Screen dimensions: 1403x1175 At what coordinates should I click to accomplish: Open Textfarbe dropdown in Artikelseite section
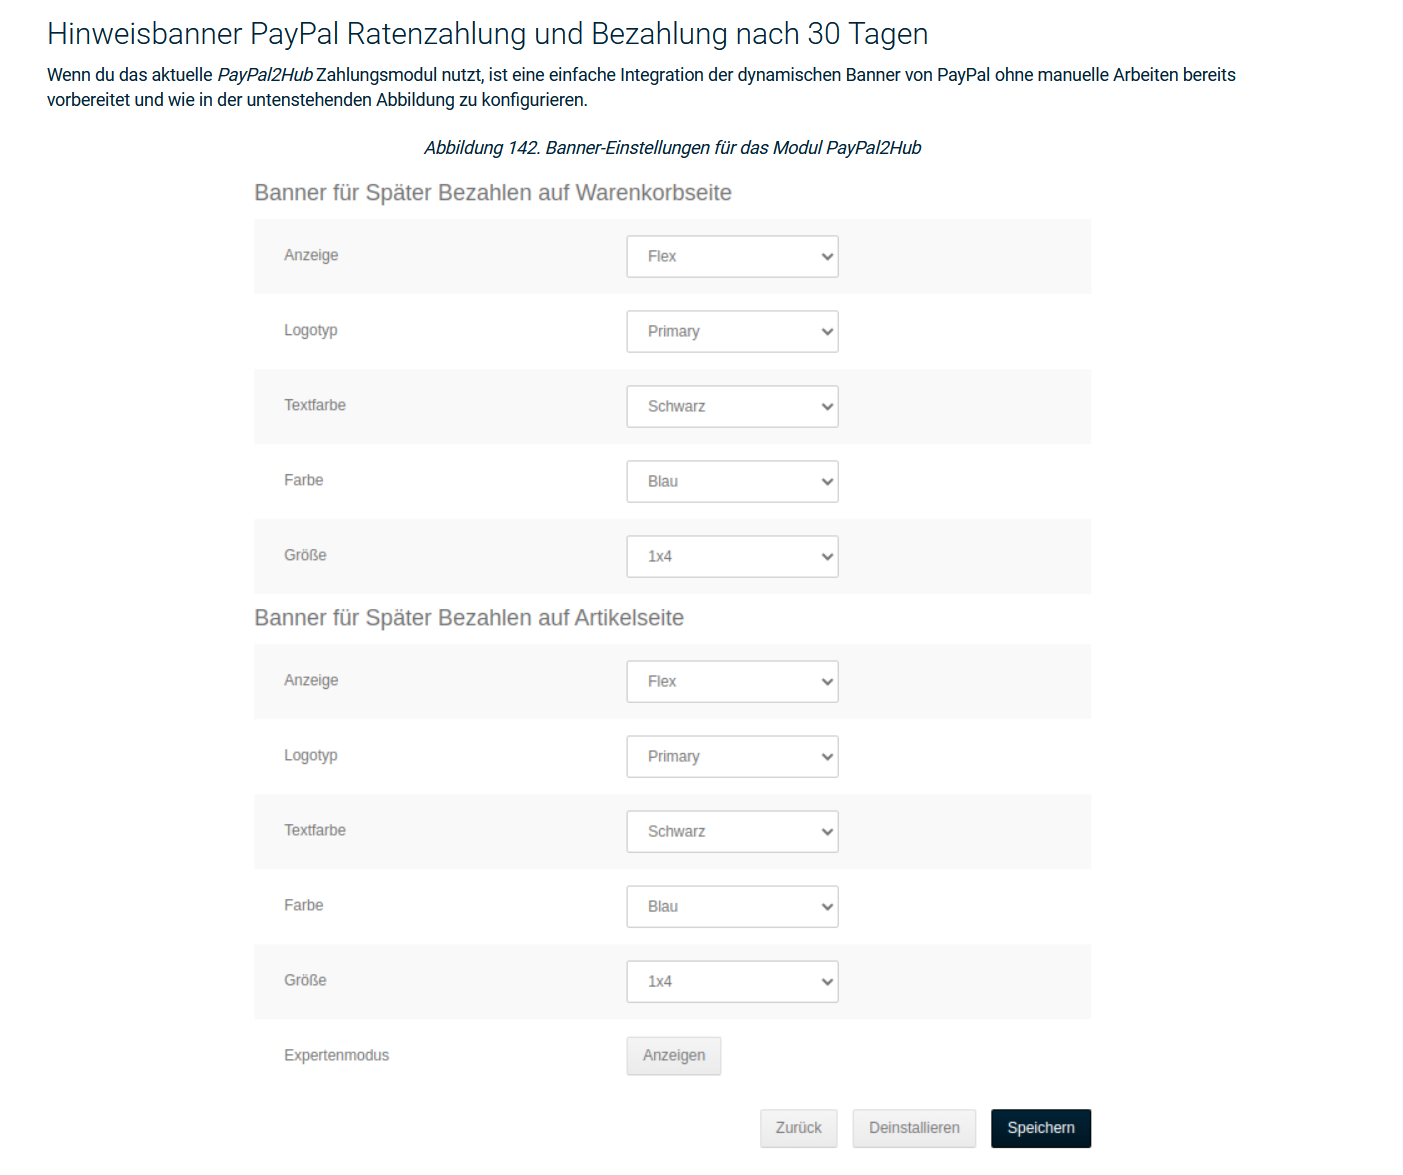732,832
